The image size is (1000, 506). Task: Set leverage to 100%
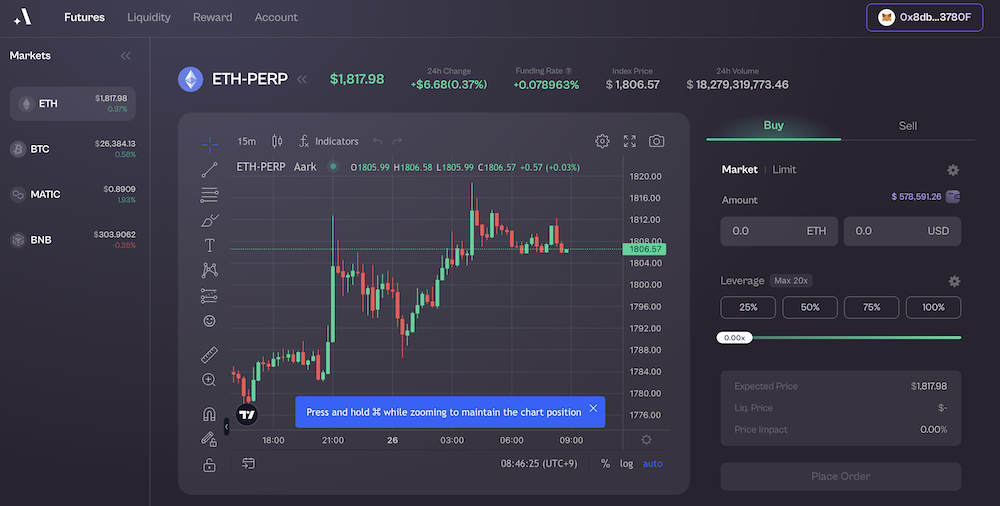[x=933, y=308]
